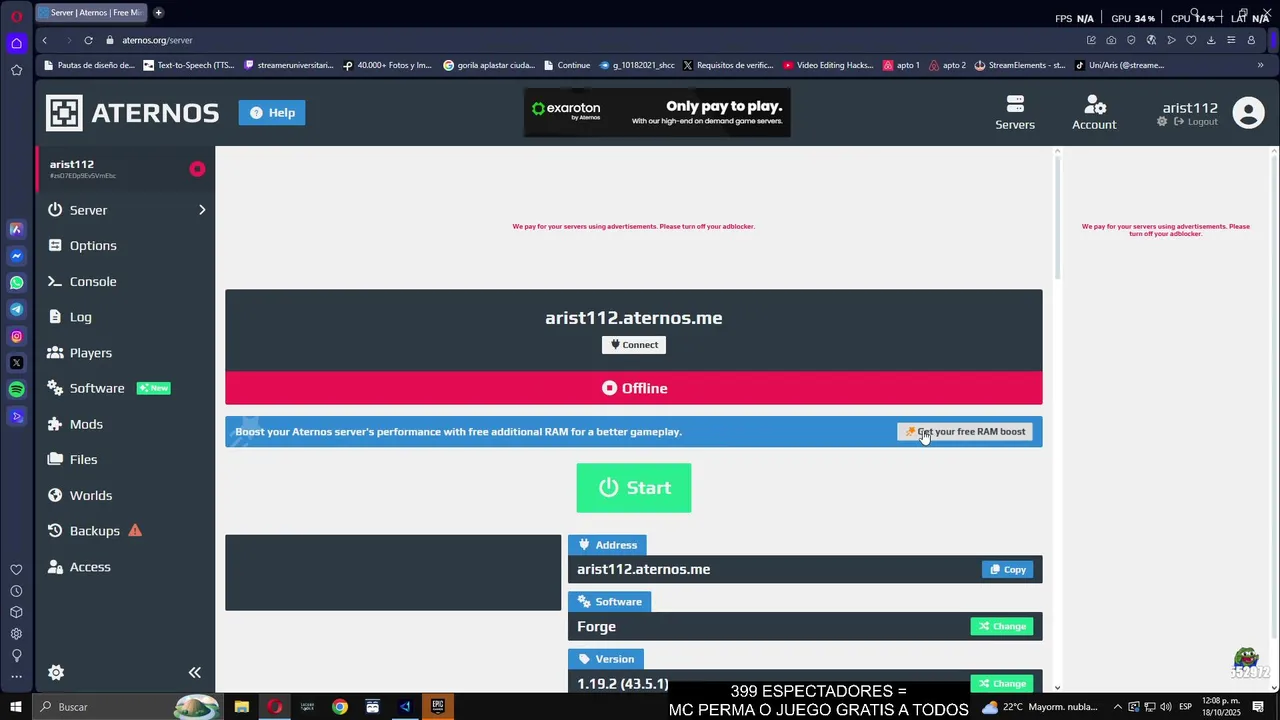Open Opera sidebar settings gear
The image size is (1280, 720).
(x=16, y=634)
